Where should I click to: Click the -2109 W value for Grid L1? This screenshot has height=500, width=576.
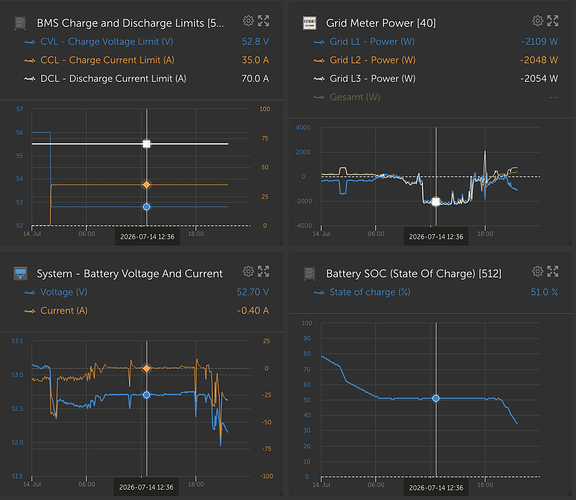(540, 42)
